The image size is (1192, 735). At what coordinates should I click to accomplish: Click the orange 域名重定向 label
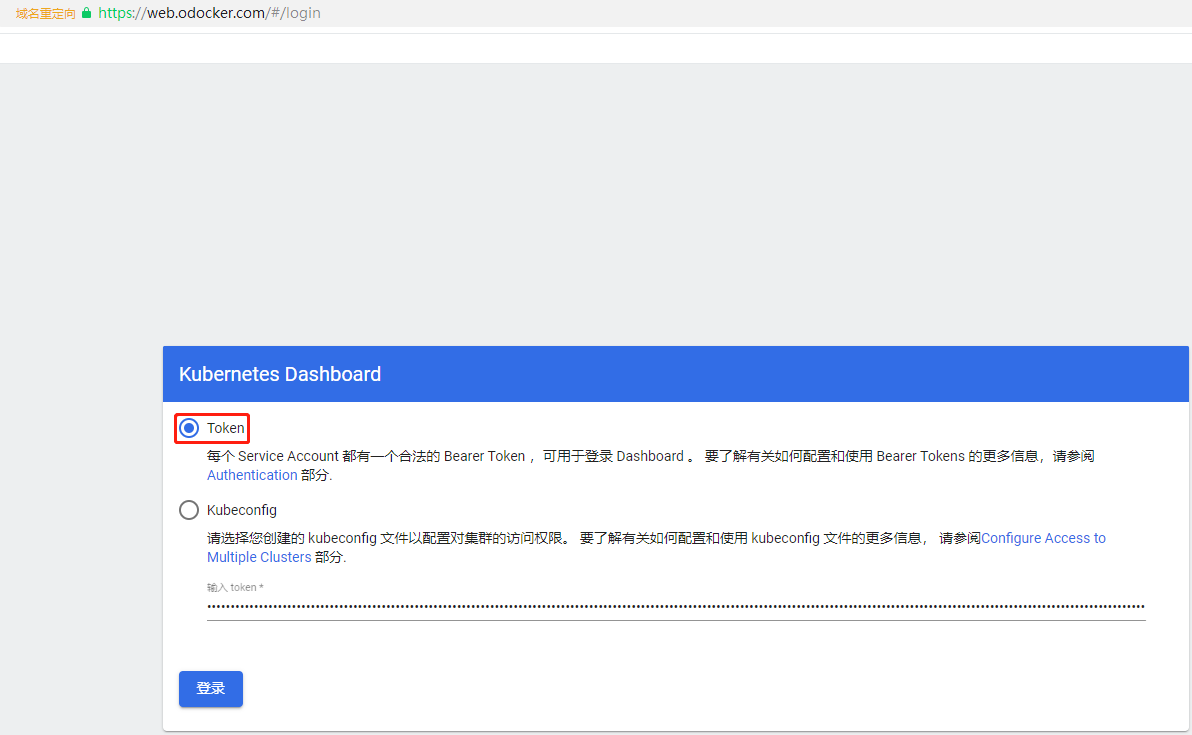[45, 14]
